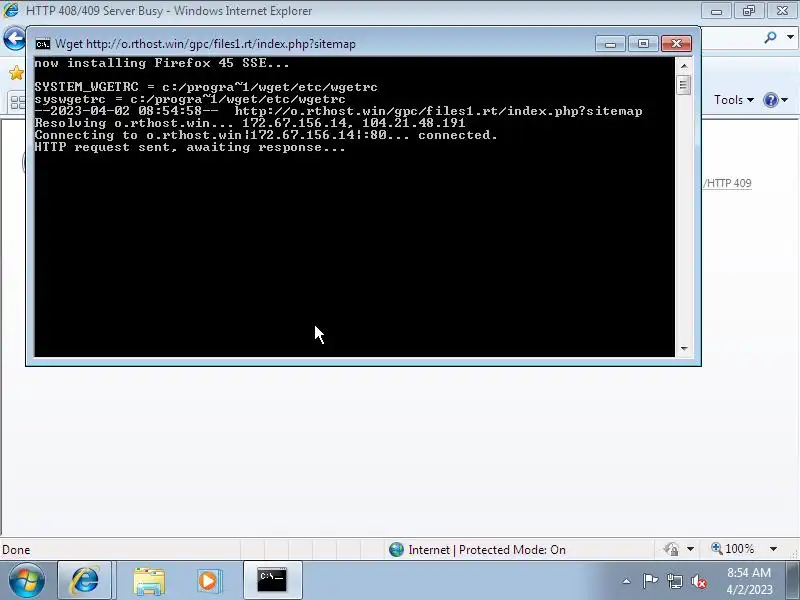This screenshot has height=600, width=800.
Task: Click the 100% zoom level button
Action: [x=733, y=549]
